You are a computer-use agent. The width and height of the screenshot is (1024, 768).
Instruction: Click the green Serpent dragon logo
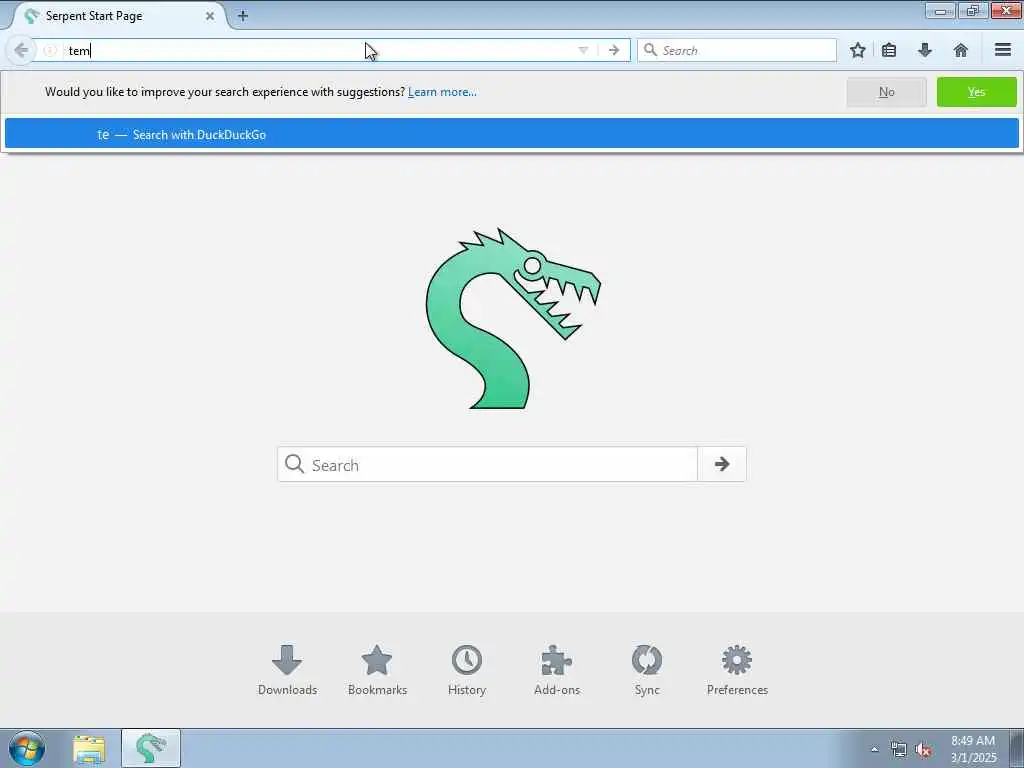(x=513, y=319)
